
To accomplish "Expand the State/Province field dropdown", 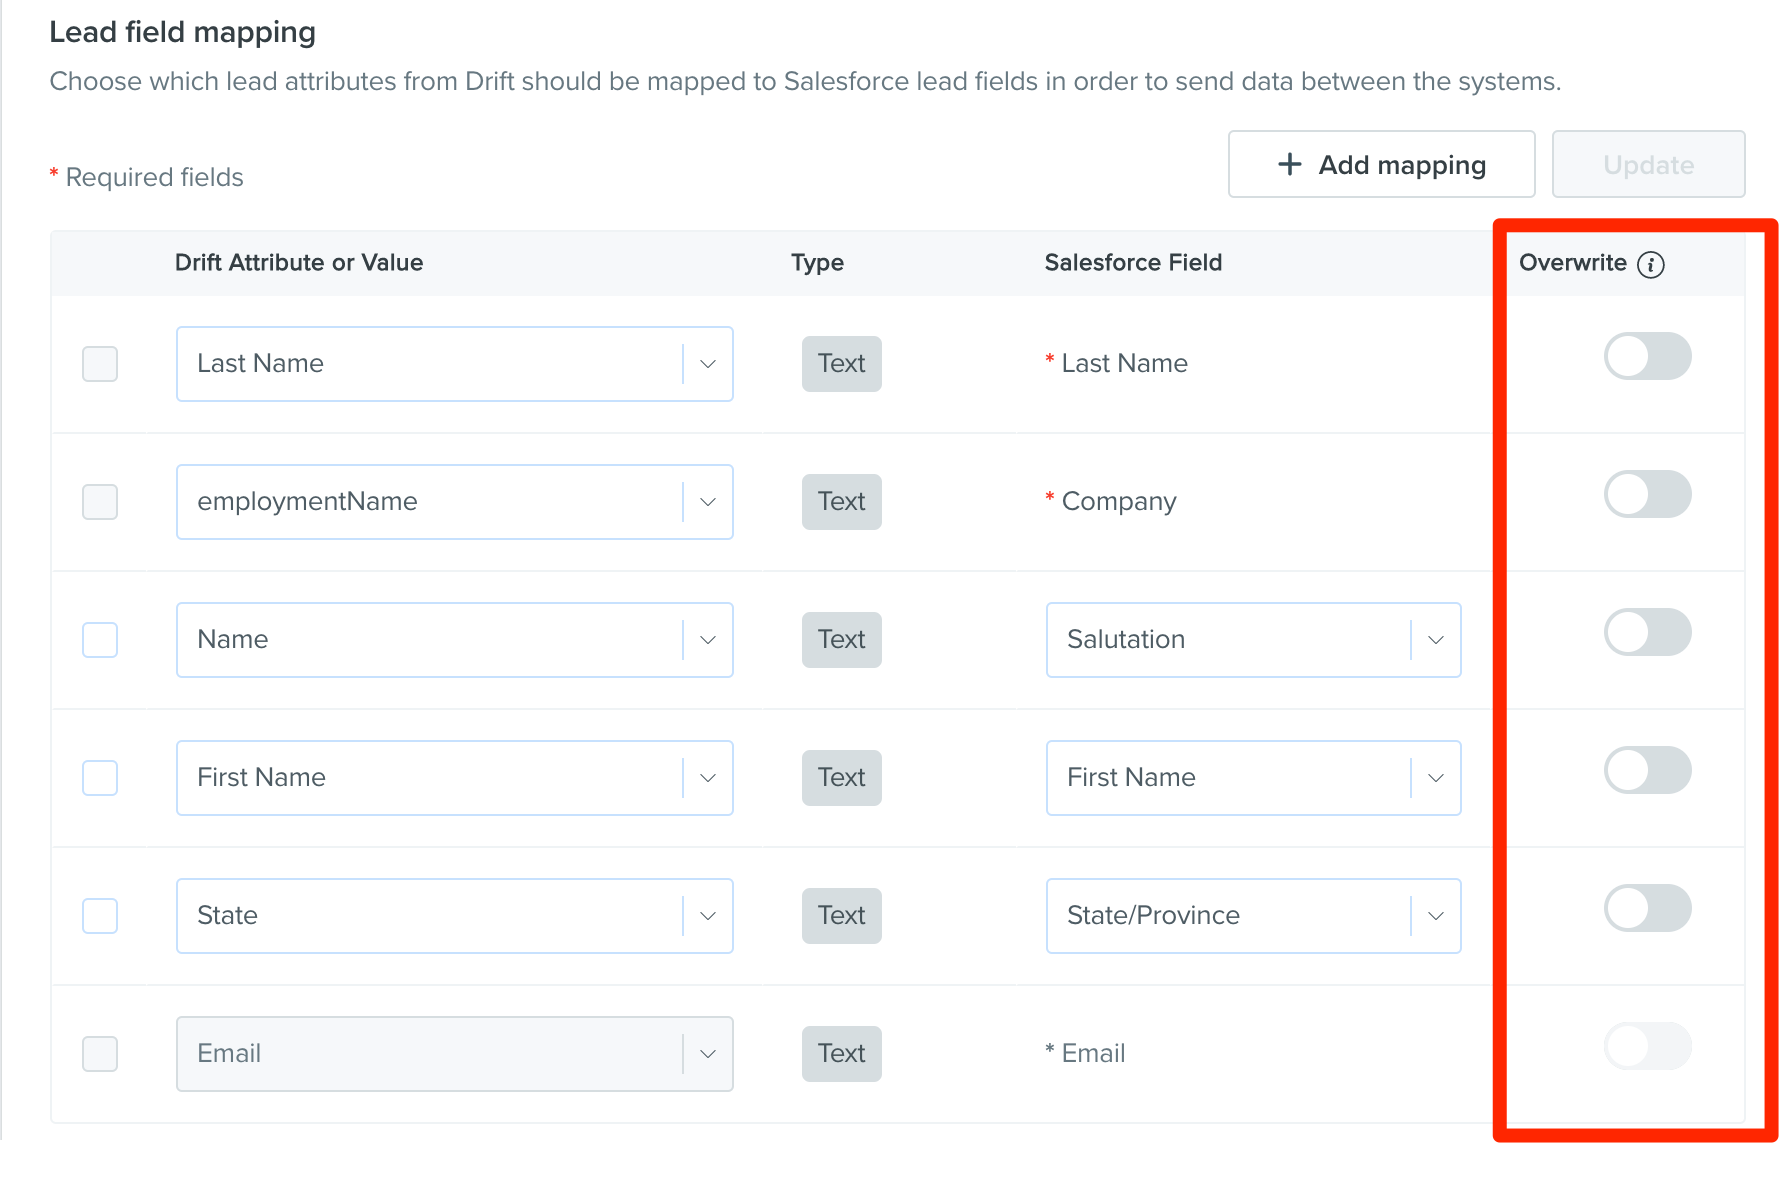I will (1254, 916).
